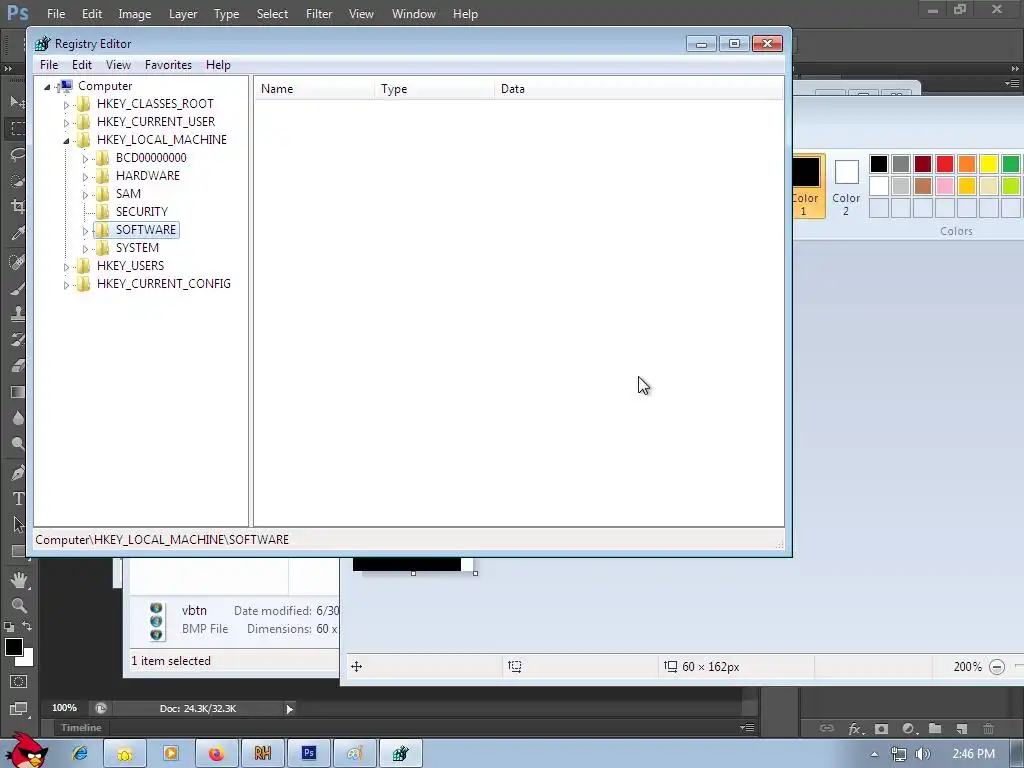The width and height of the screenshot is (1024, 768).
Task: Add a layer mask
Action: click(x=881, y=728)
